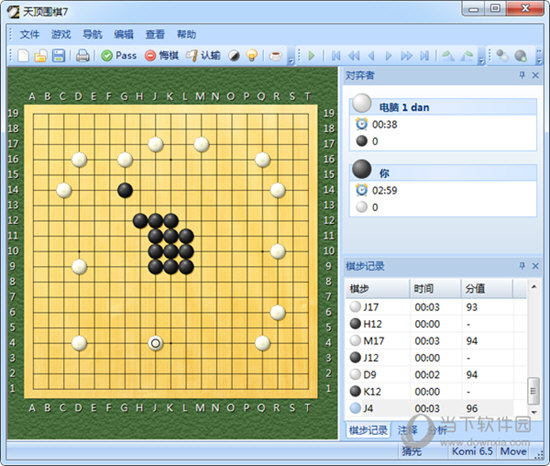
Task: Click the coffee cup pause icon
Action: click(276, 55)
